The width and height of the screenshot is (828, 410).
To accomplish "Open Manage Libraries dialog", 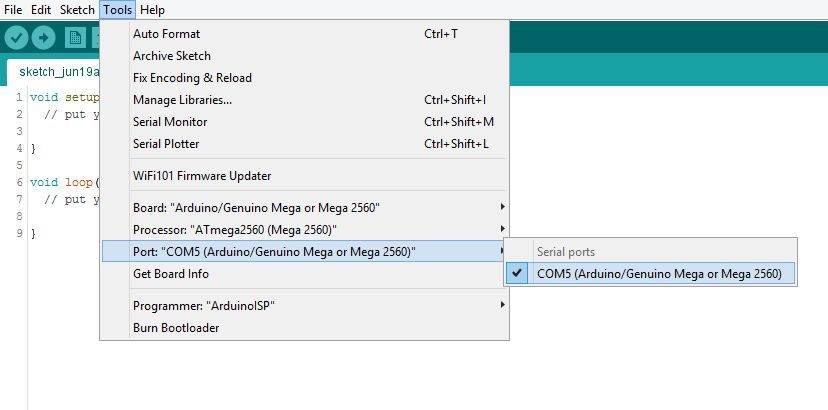I will 305,100.
